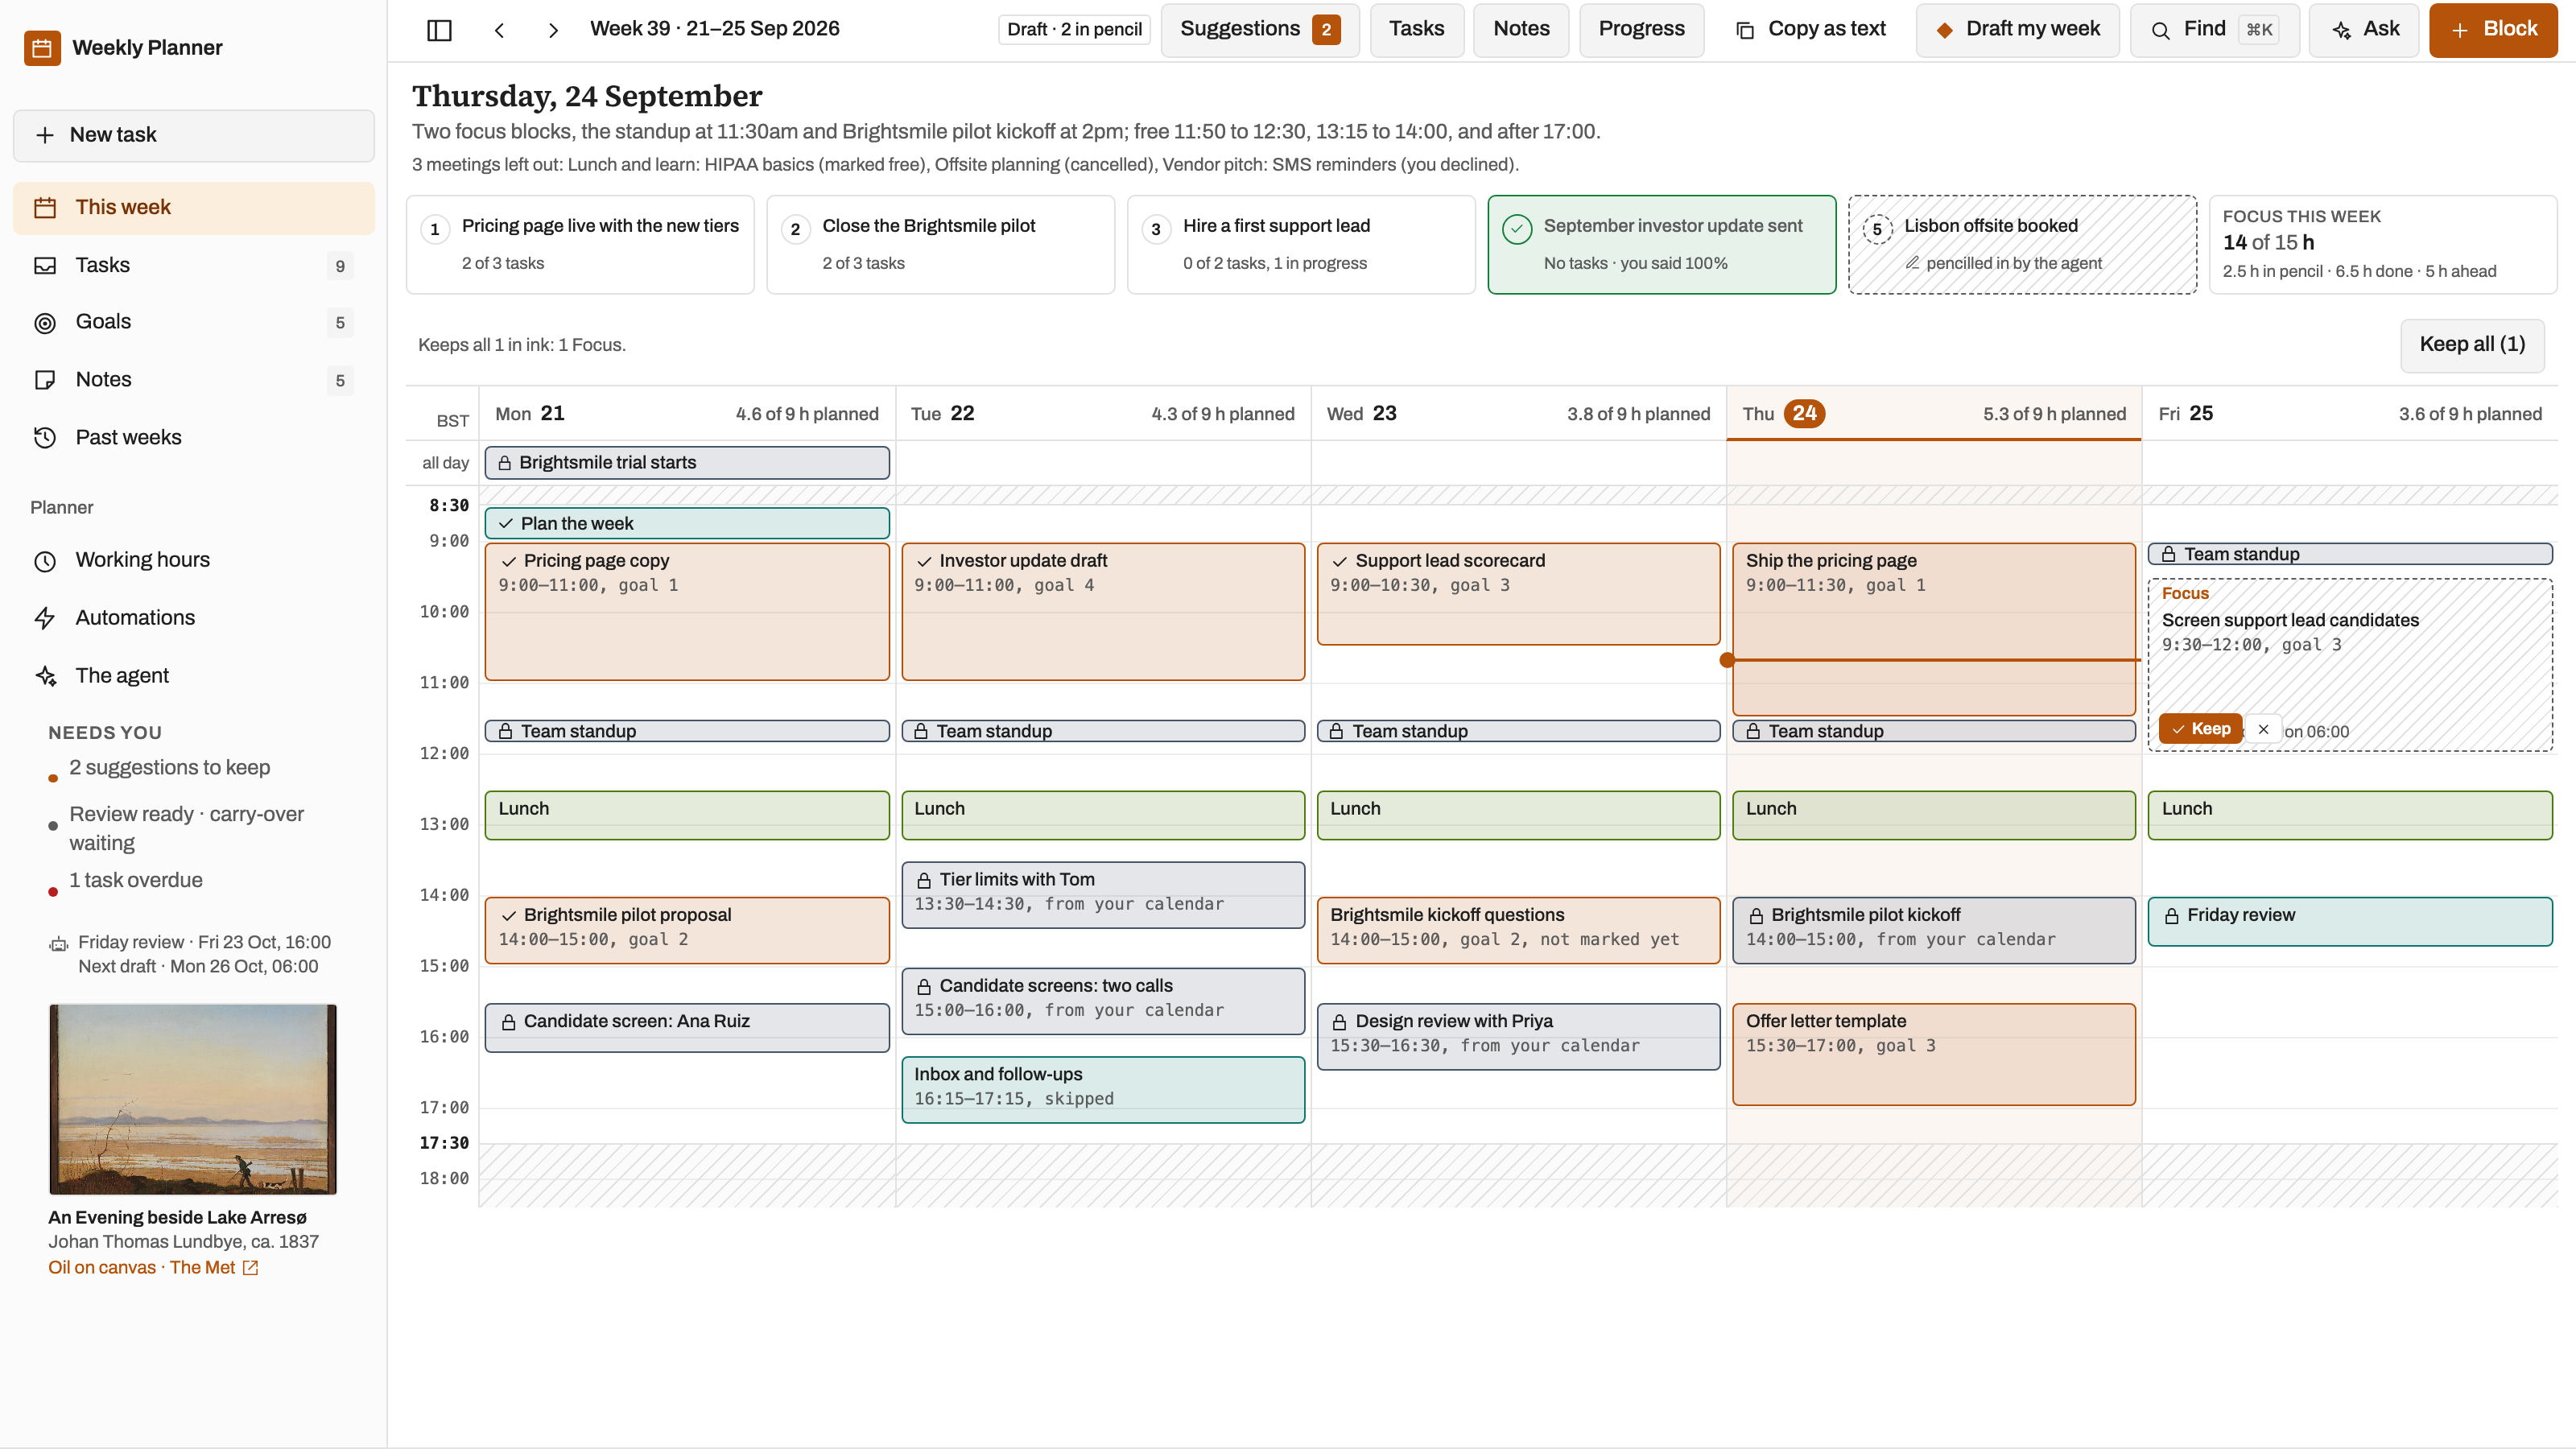
Task: Open the Suggestions tab
Action: [1260, 30]
